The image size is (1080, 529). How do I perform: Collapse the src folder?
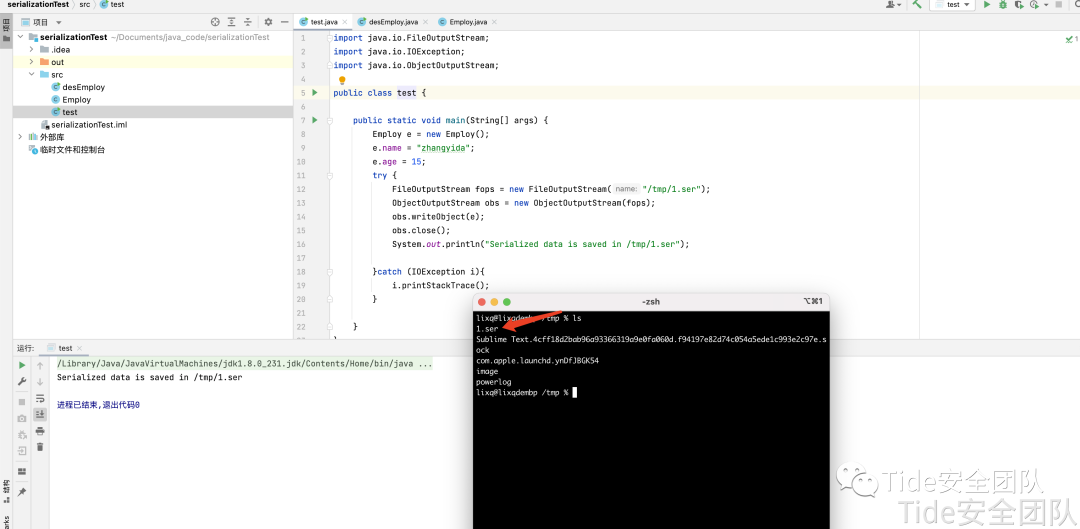(x=31, y=74)
